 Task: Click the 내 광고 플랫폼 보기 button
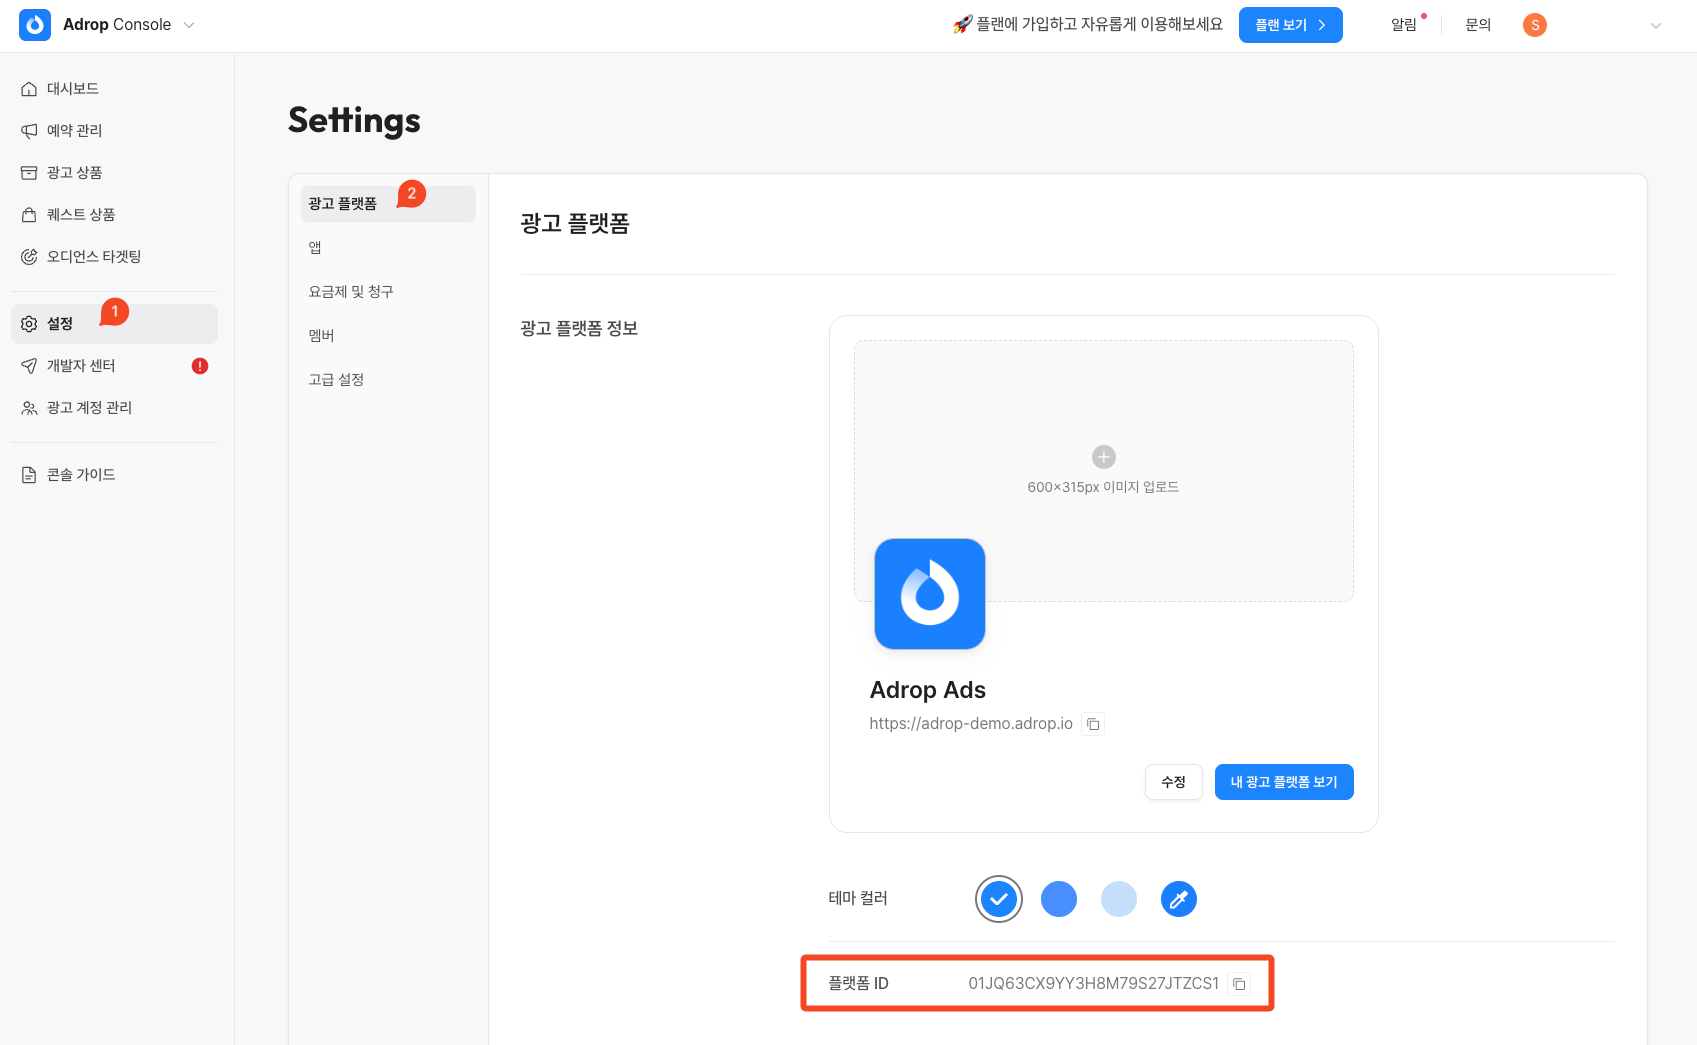click(x=1283, y=782)
